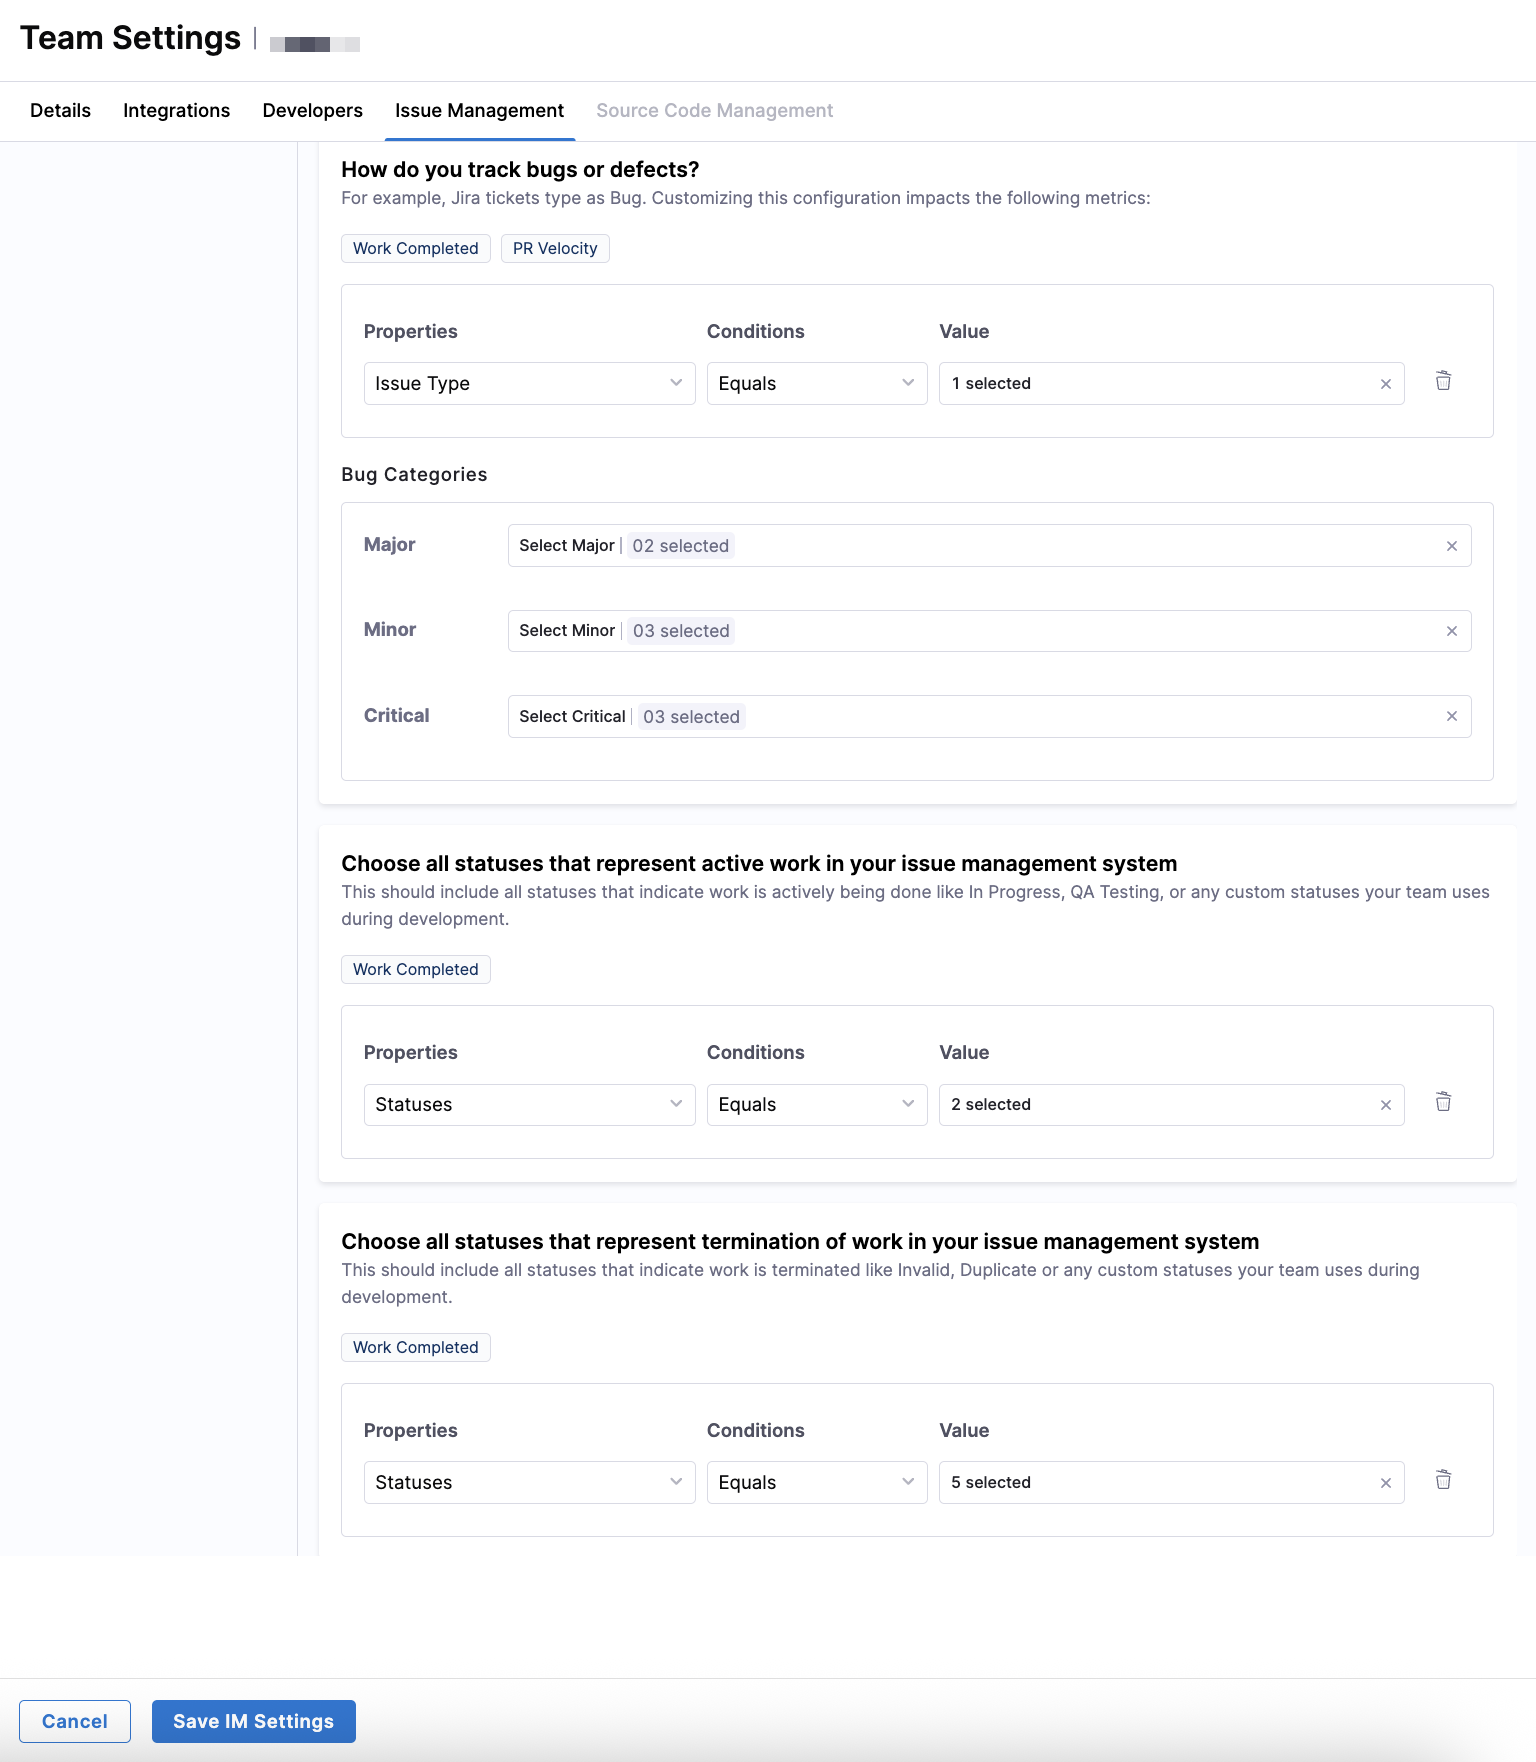1536x1762 pixels.
Task: Delete the active work Statuses rule
Action: [1443, 1102]
